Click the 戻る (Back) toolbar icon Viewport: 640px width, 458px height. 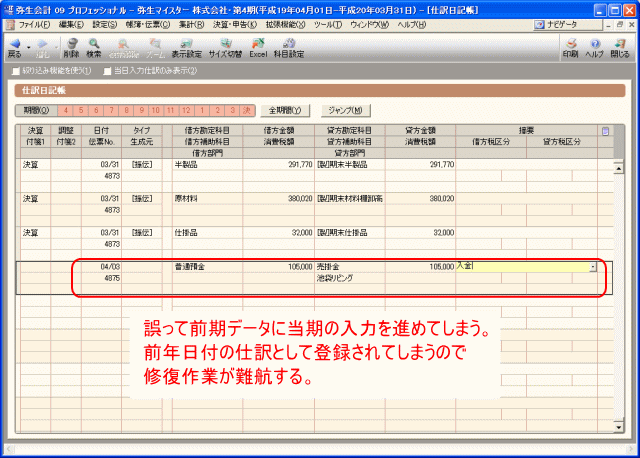point(15,48)
